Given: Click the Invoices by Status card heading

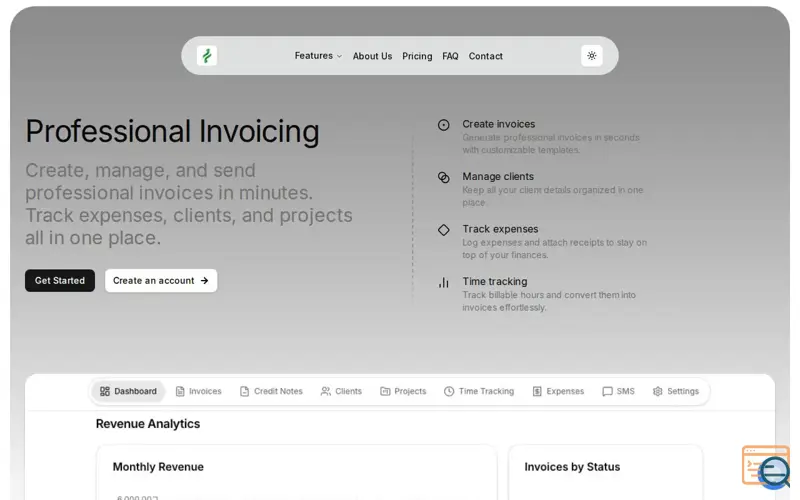Looking at the screenshot, I should [x=572, y=467].
